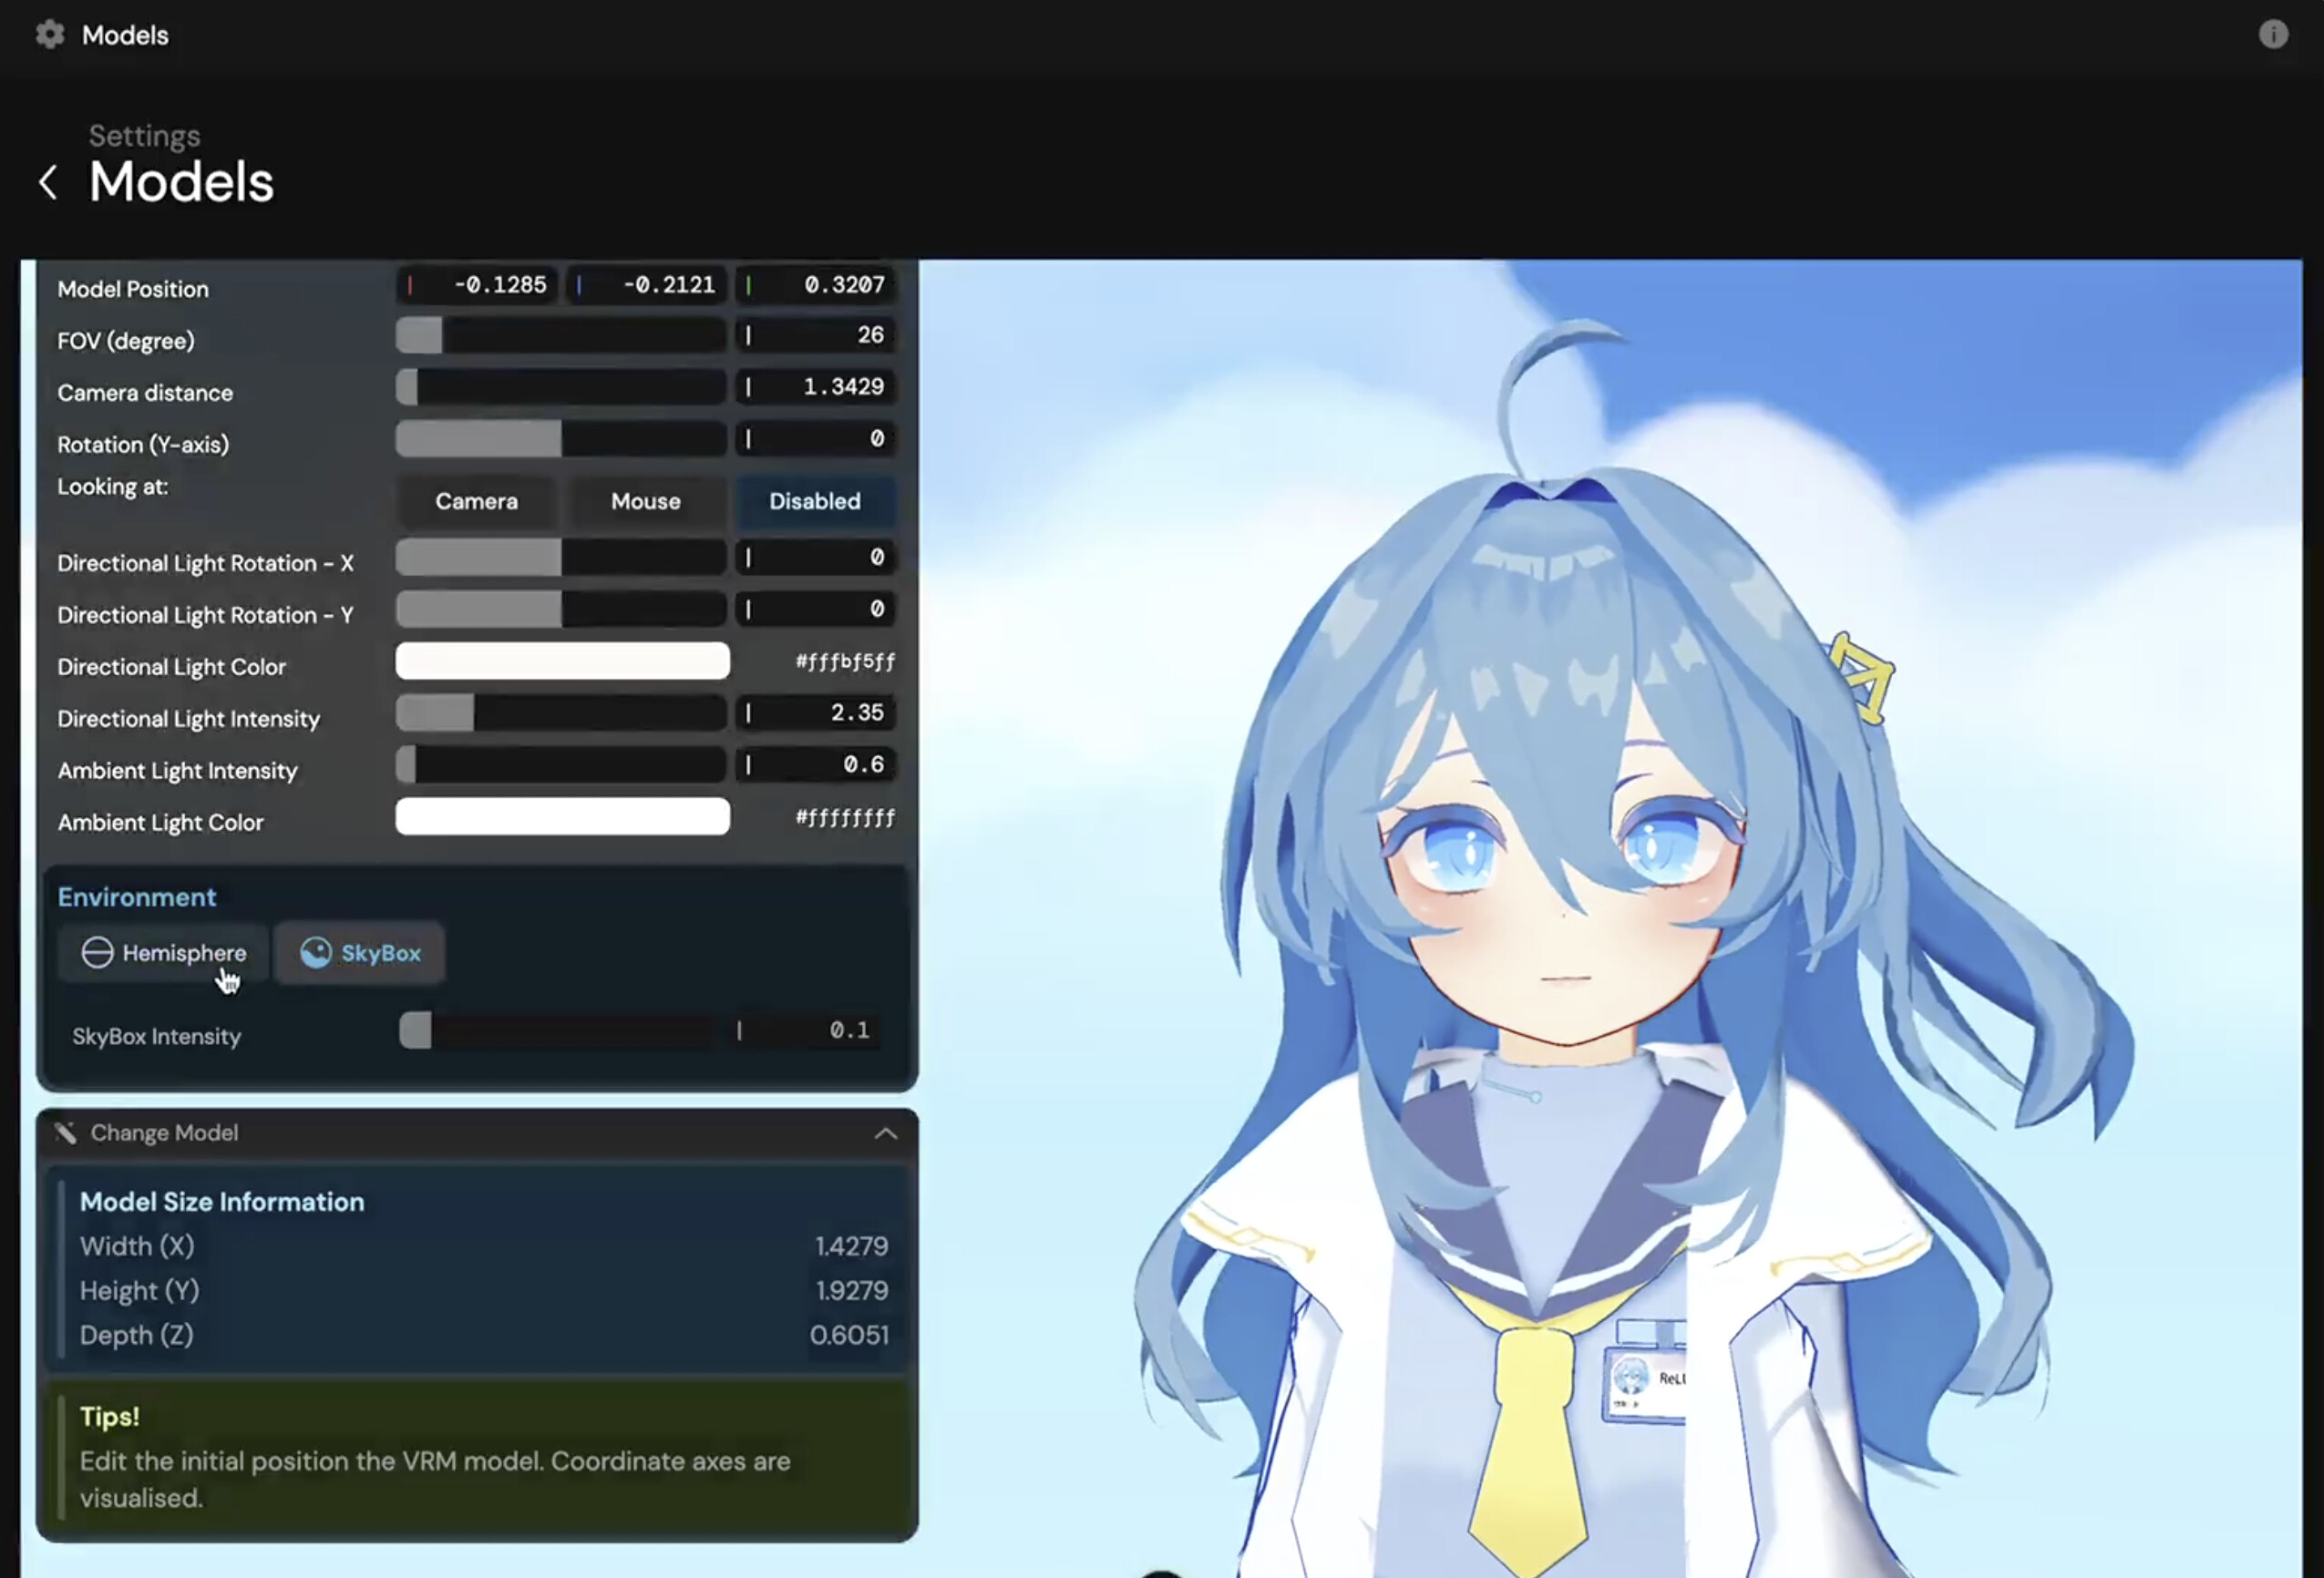Set Looking at to Mouse
2324x1578 pixels.
click(x=645, y=501)
